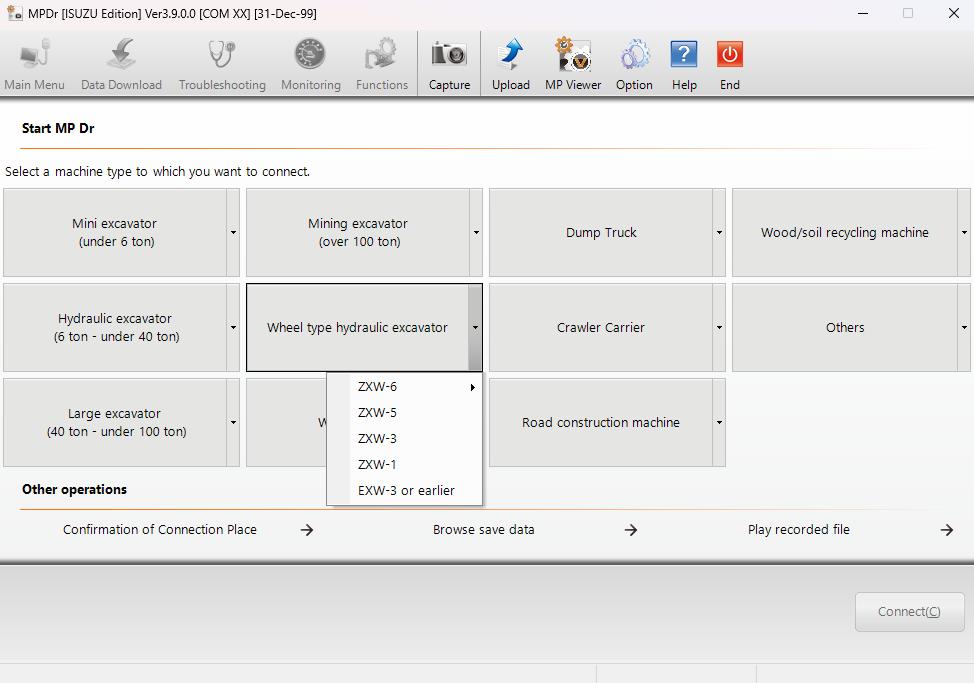The width and height of the screenshot is (974, 683).
Task: Select ZXW-5 from the dropdown menu
Action: [404, 413]
